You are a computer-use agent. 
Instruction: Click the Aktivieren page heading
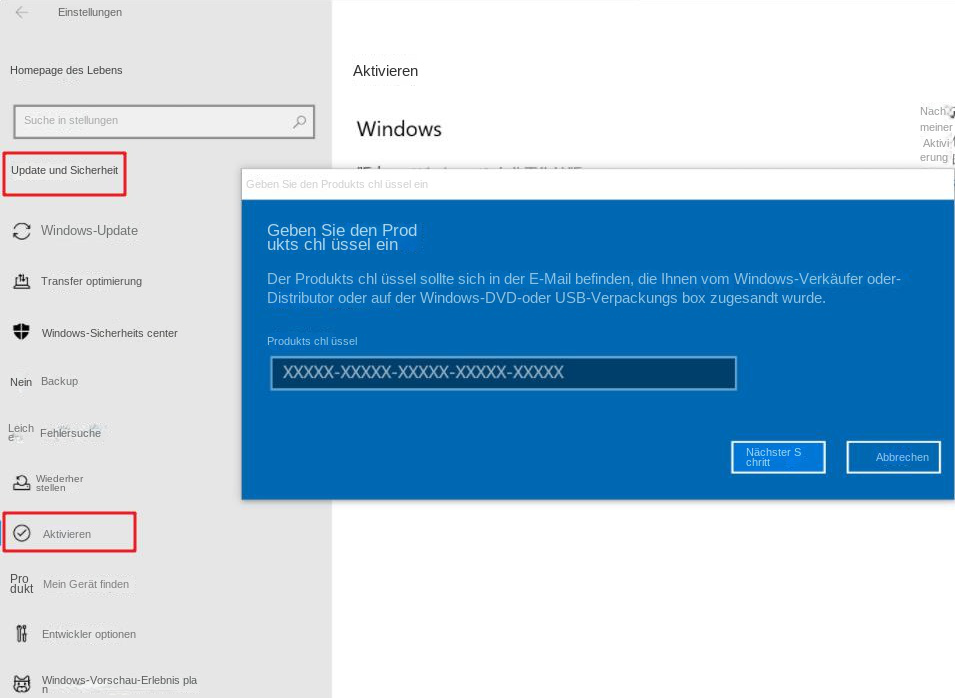click(386, 71)
